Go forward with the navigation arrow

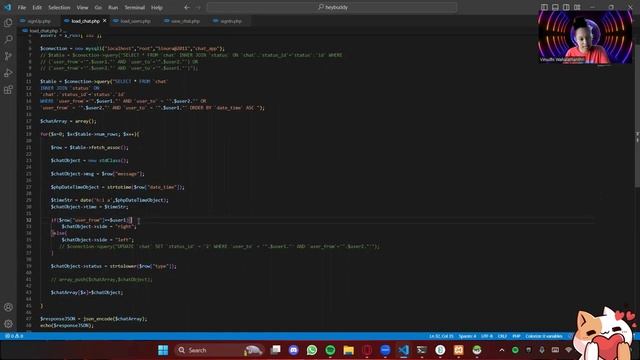point(198,7)
